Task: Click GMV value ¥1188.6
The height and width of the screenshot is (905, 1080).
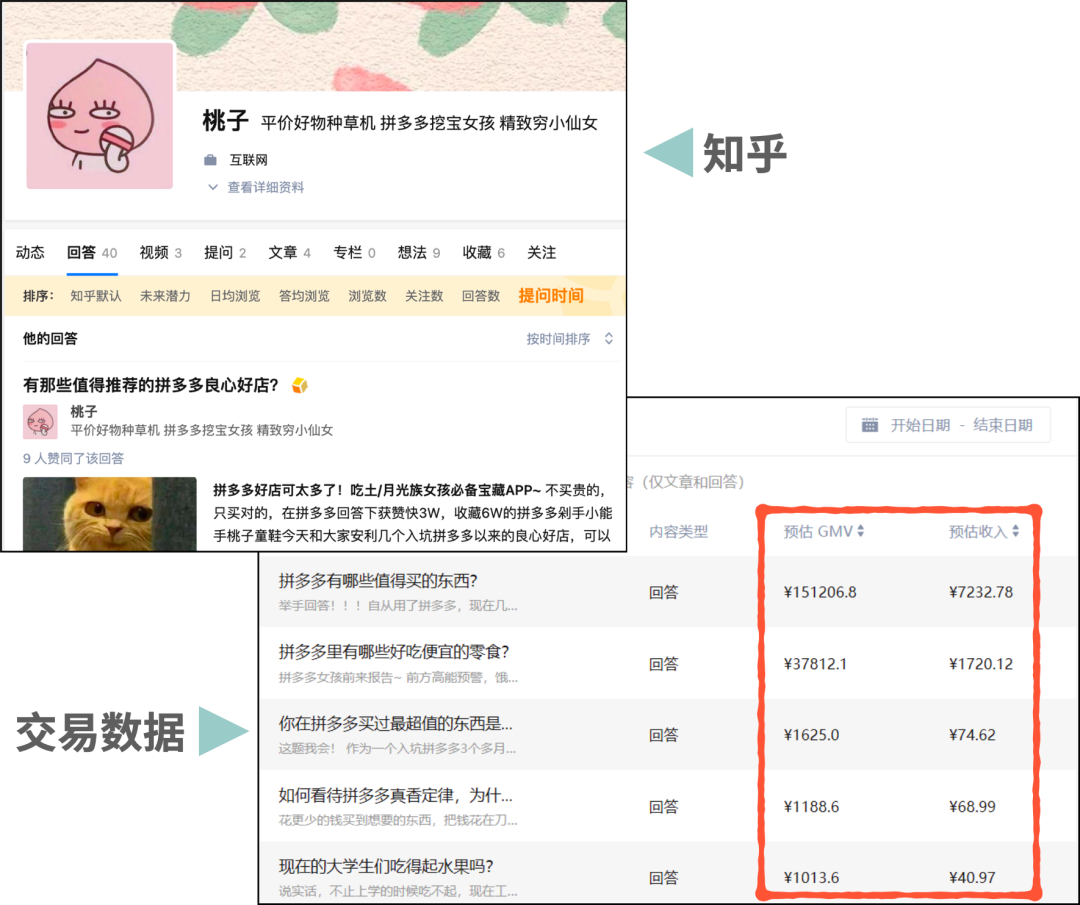Action: click(811, 807)
